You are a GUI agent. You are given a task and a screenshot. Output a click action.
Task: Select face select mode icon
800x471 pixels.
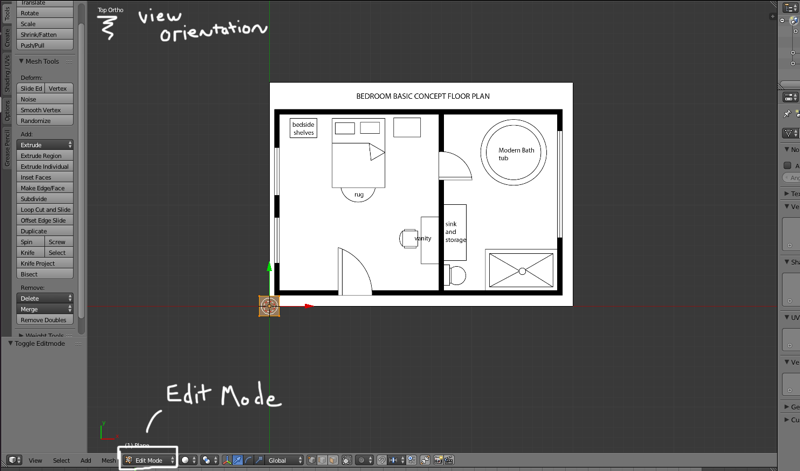[x=333, y=460]
